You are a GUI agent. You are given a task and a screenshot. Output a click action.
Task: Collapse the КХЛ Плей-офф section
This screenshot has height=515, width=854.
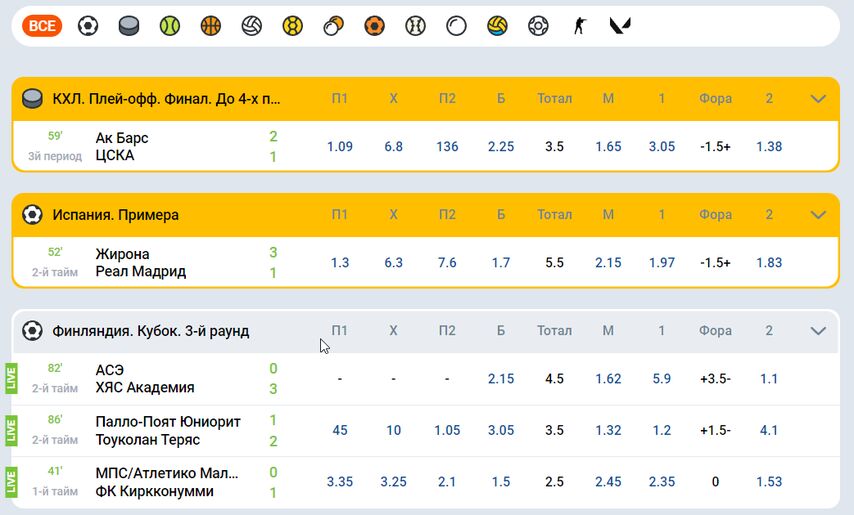coord(818,99)
